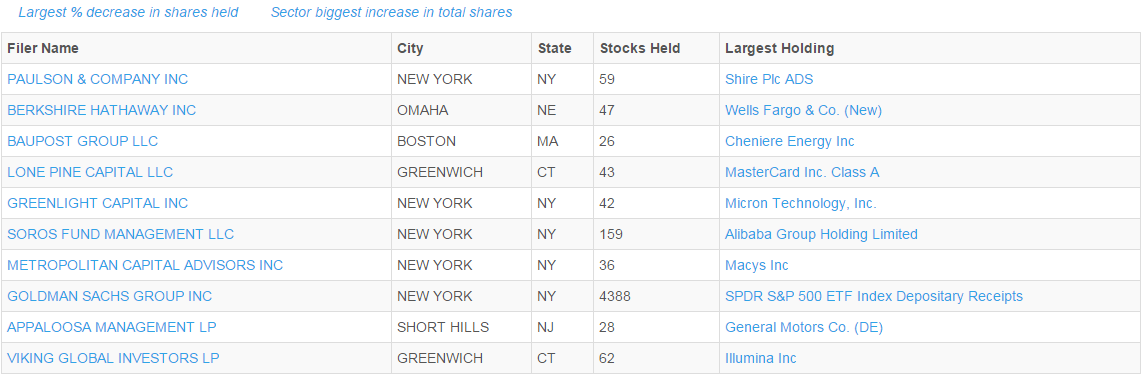Open METROPOLITAN CAPITAL ADVISORS INC link

coord(145,265)
